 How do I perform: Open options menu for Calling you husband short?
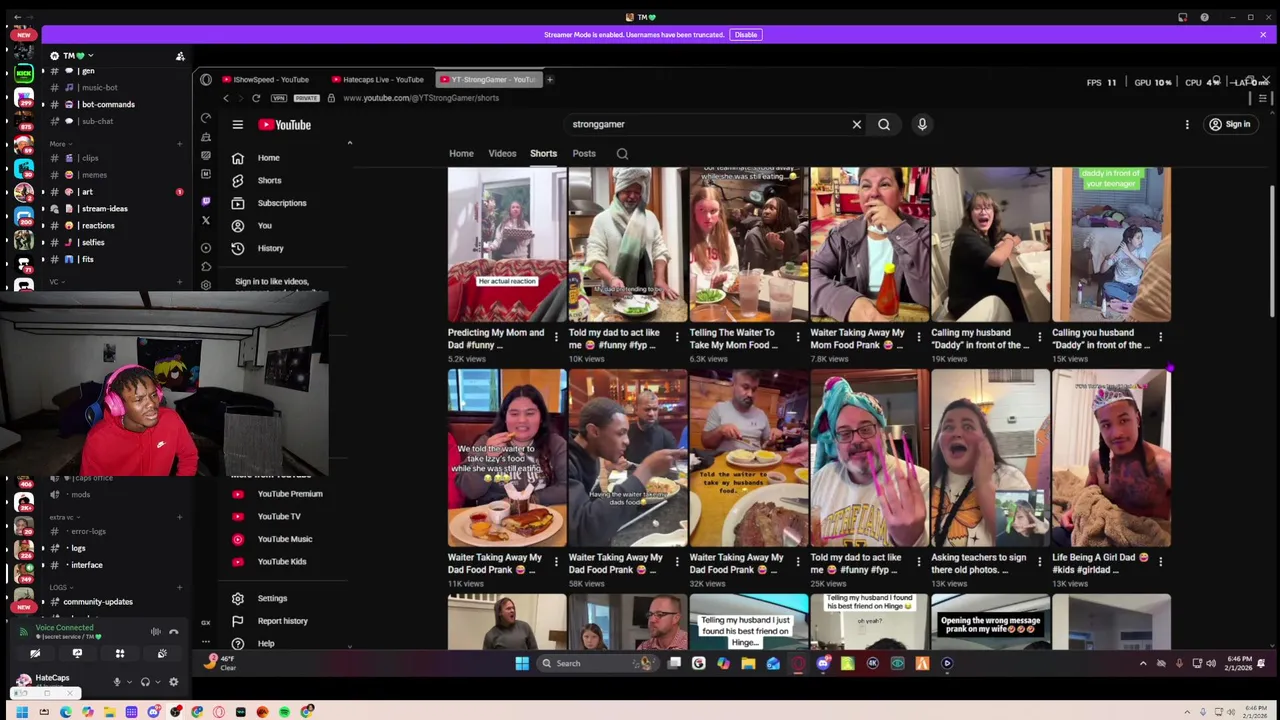pyautogui.click(x=1160, y=337)
